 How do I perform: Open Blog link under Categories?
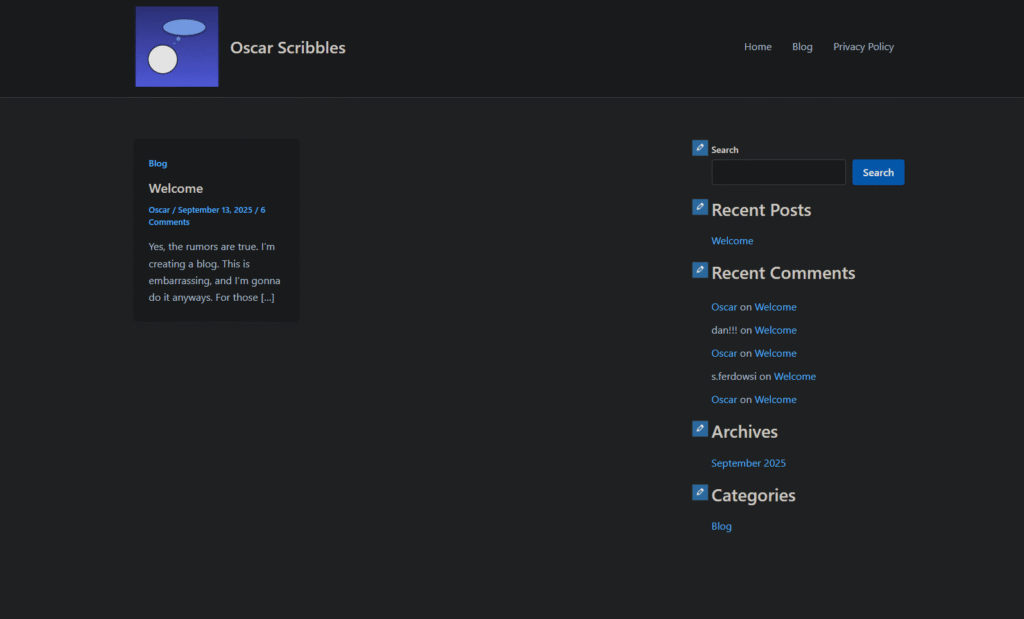point(721,526)
